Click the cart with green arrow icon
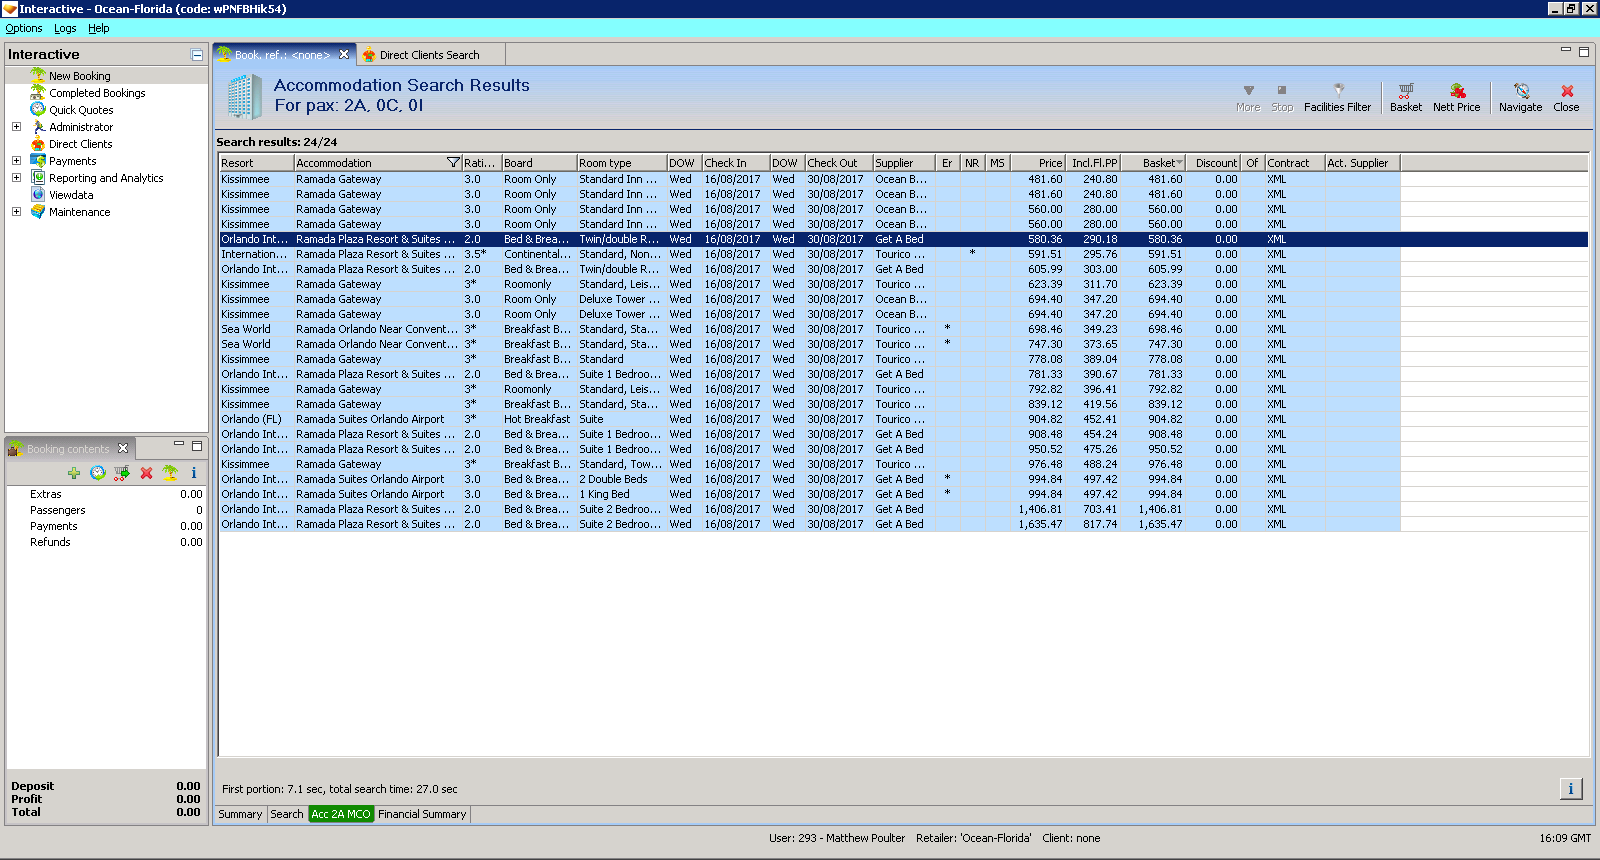The width and height of the screenshot is (1600, 860). coord(122,473)
